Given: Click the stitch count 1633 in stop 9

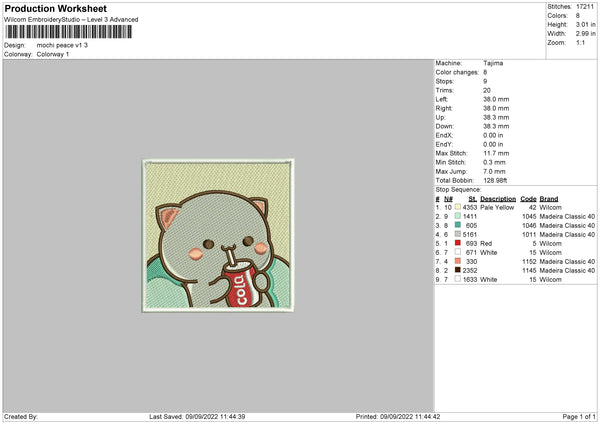Looking at the screenshot, I should click(470, 279).
